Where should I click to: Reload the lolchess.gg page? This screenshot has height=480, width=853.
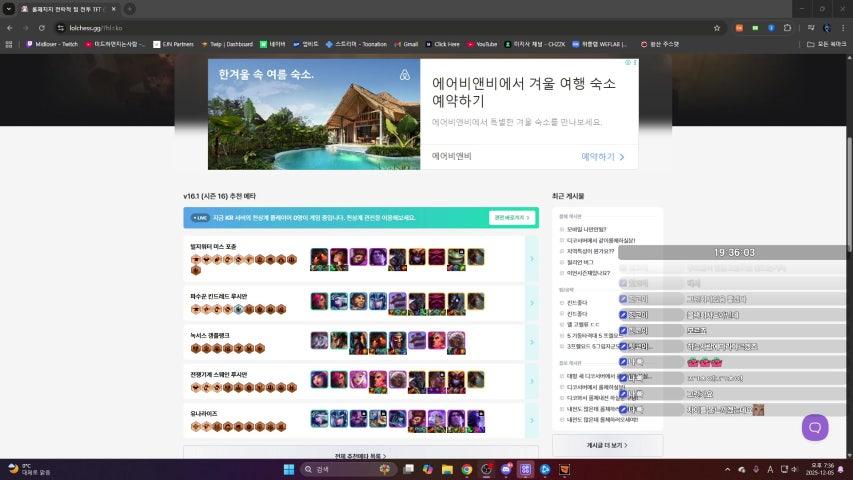(41, 28)
